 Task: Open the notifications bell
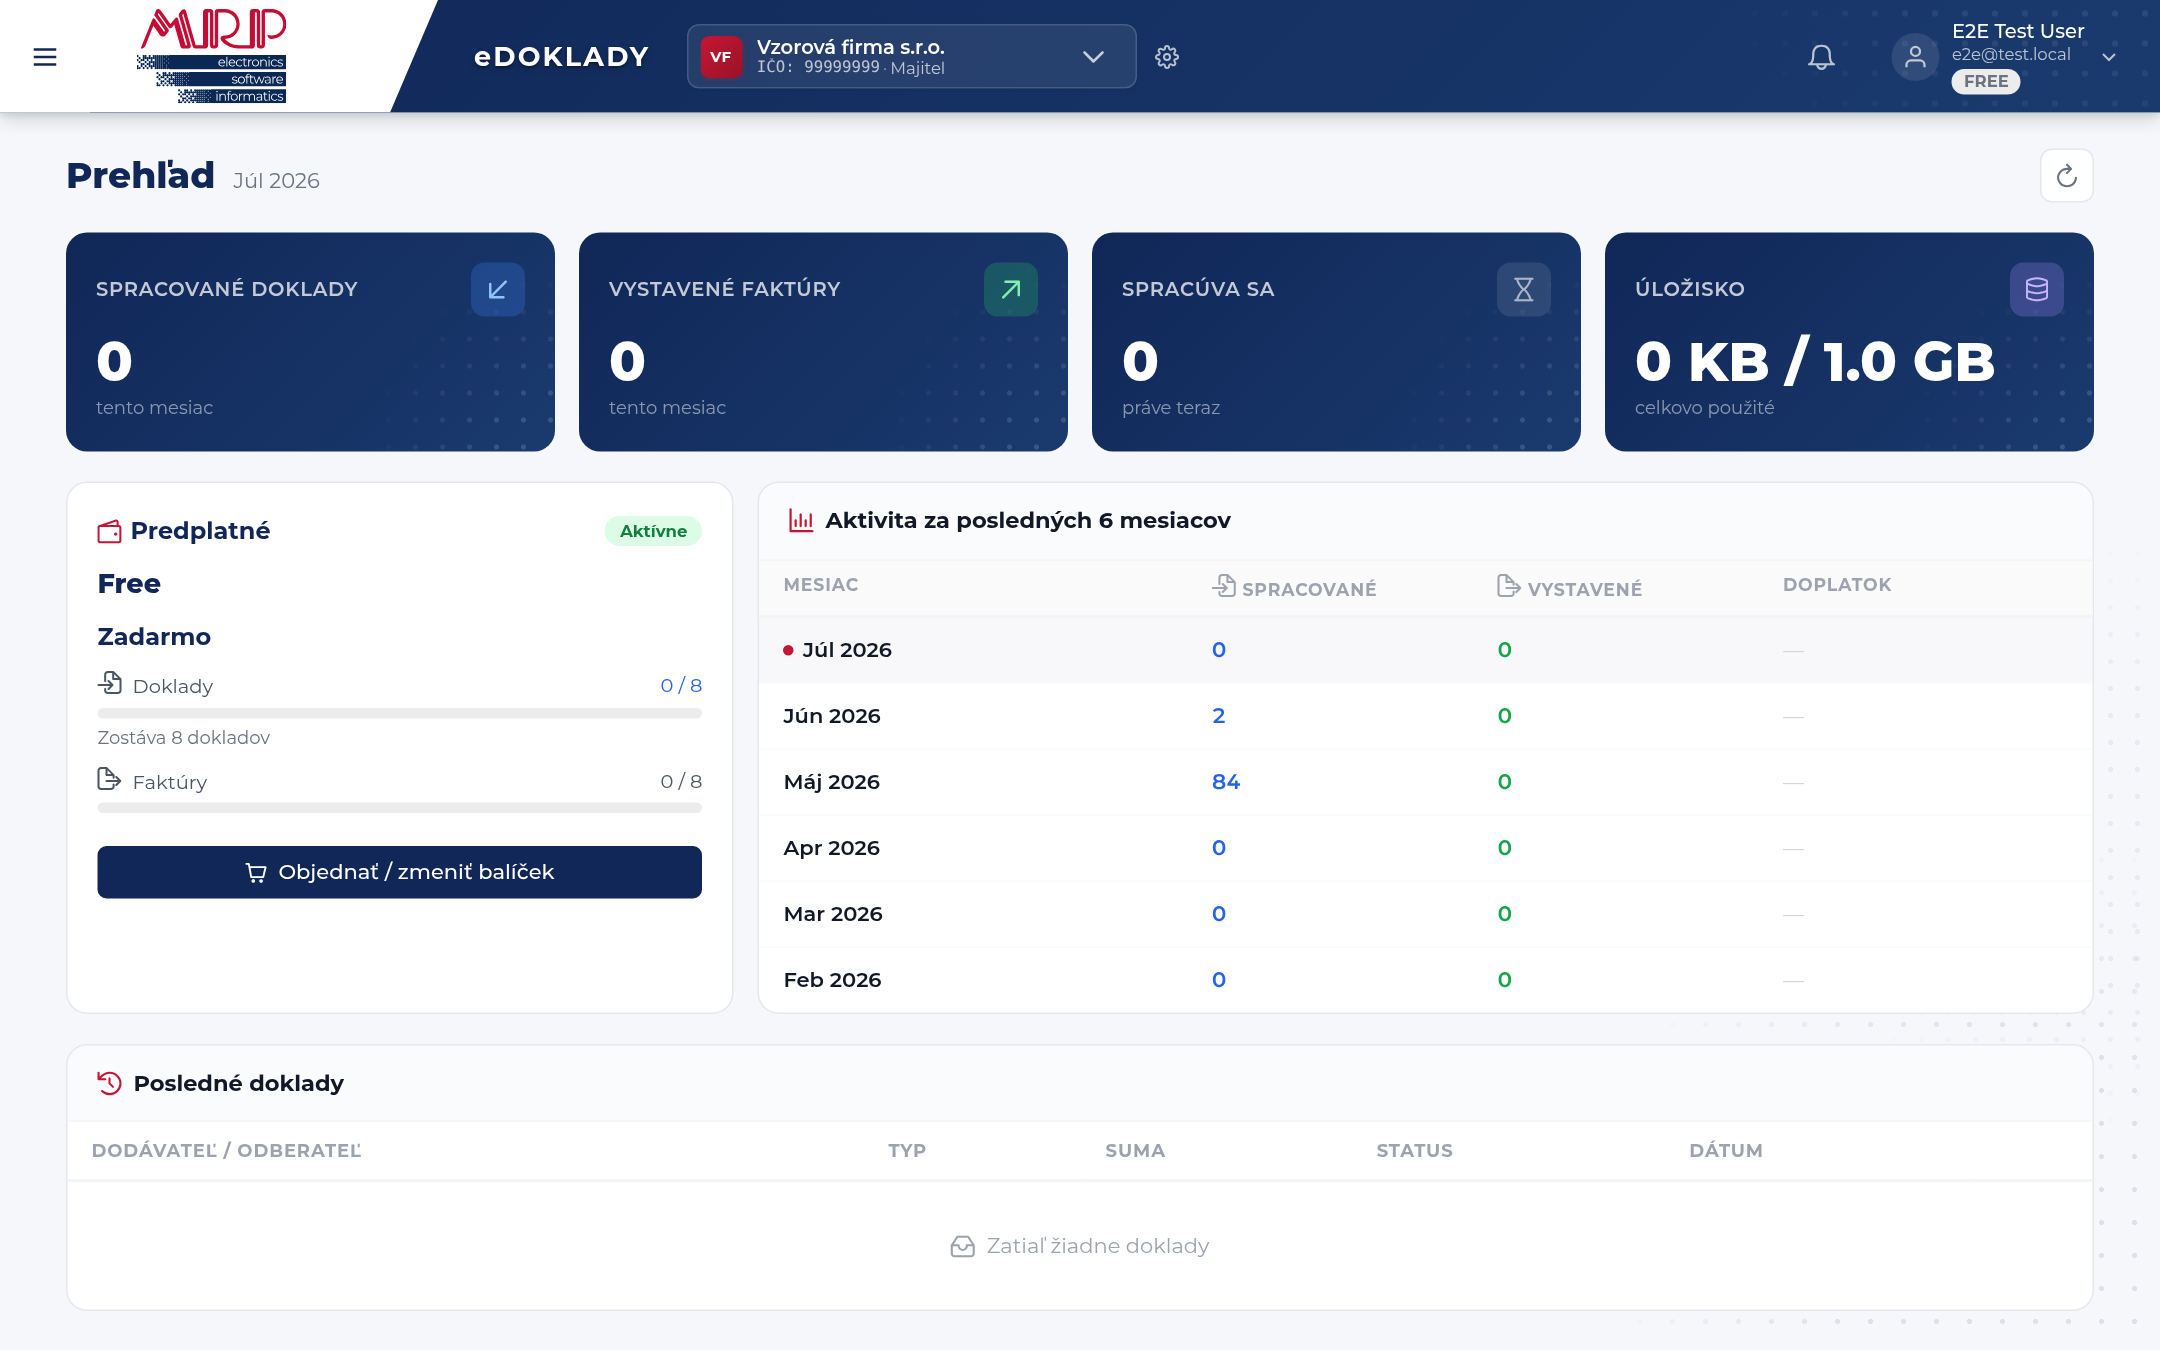(1821, 57)
